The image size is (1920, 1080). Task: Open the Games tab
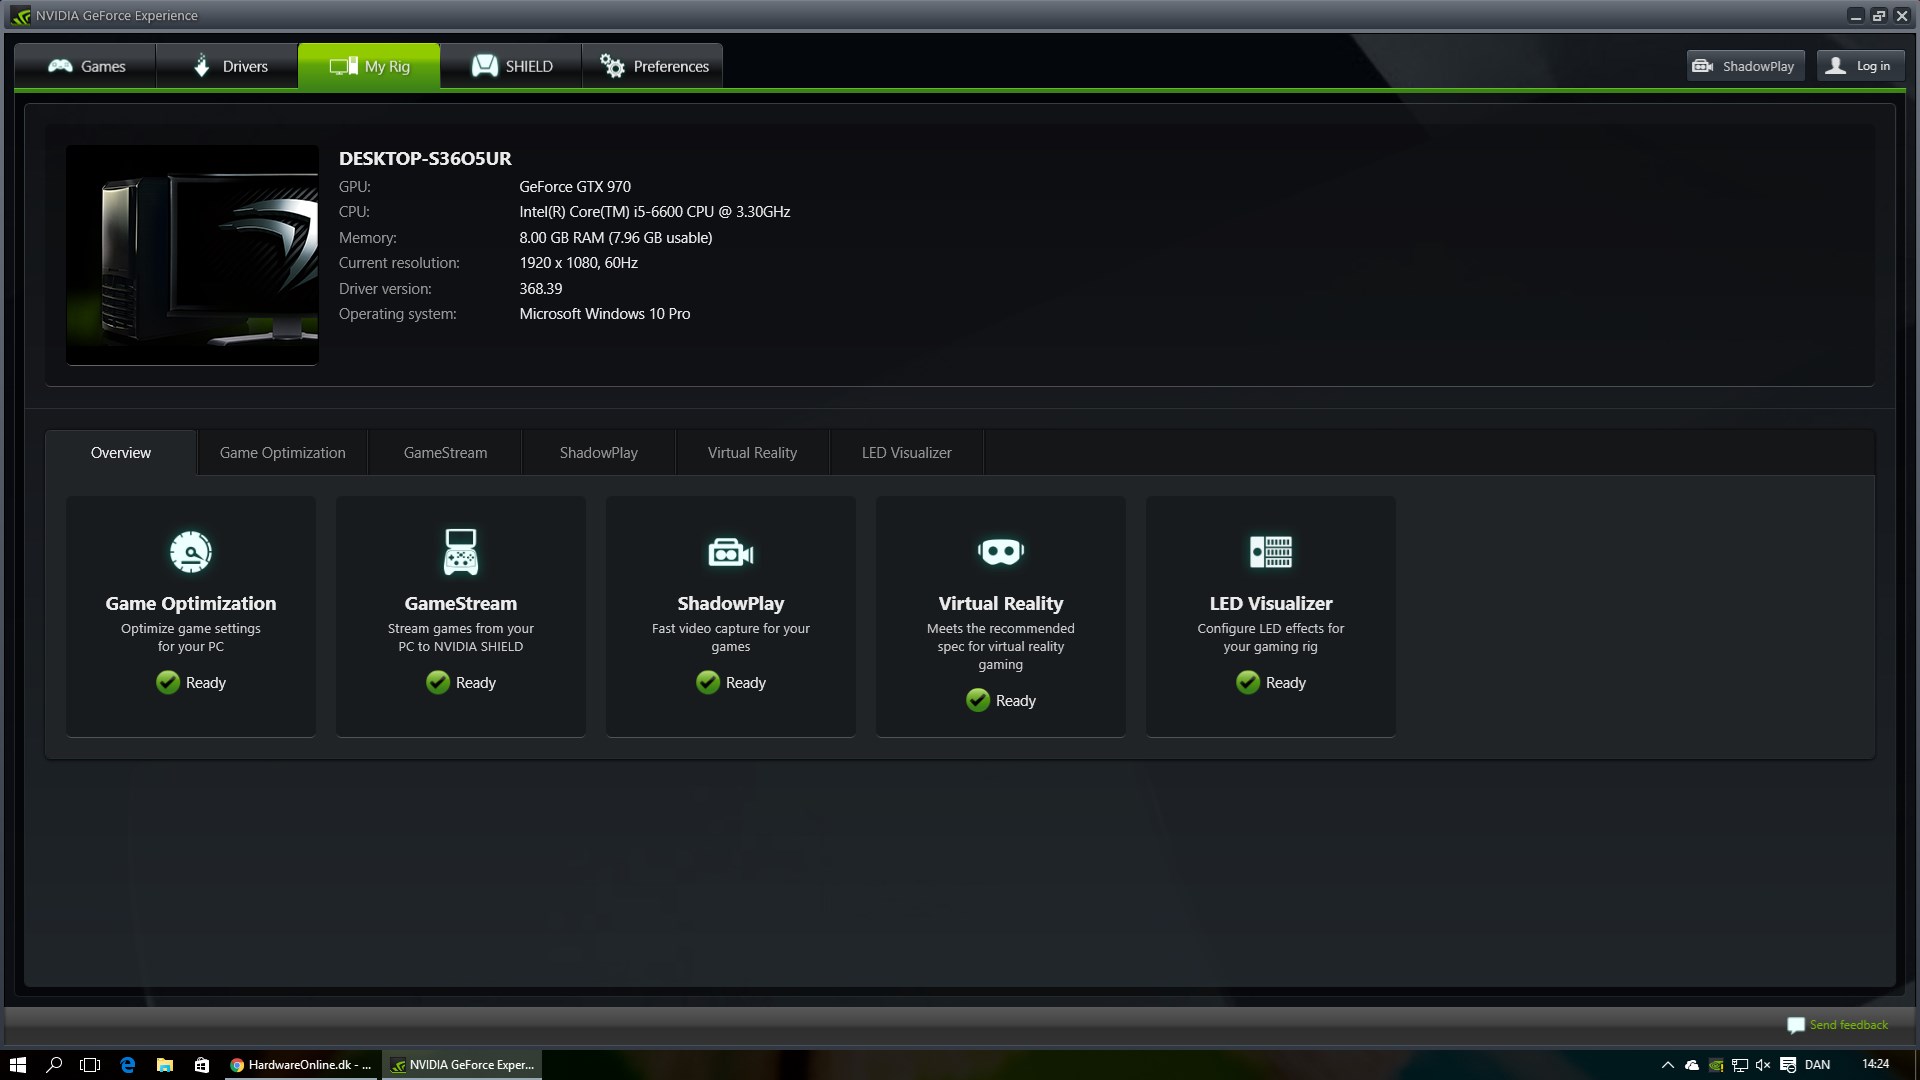pyautogui.click(x=86, y=66)
